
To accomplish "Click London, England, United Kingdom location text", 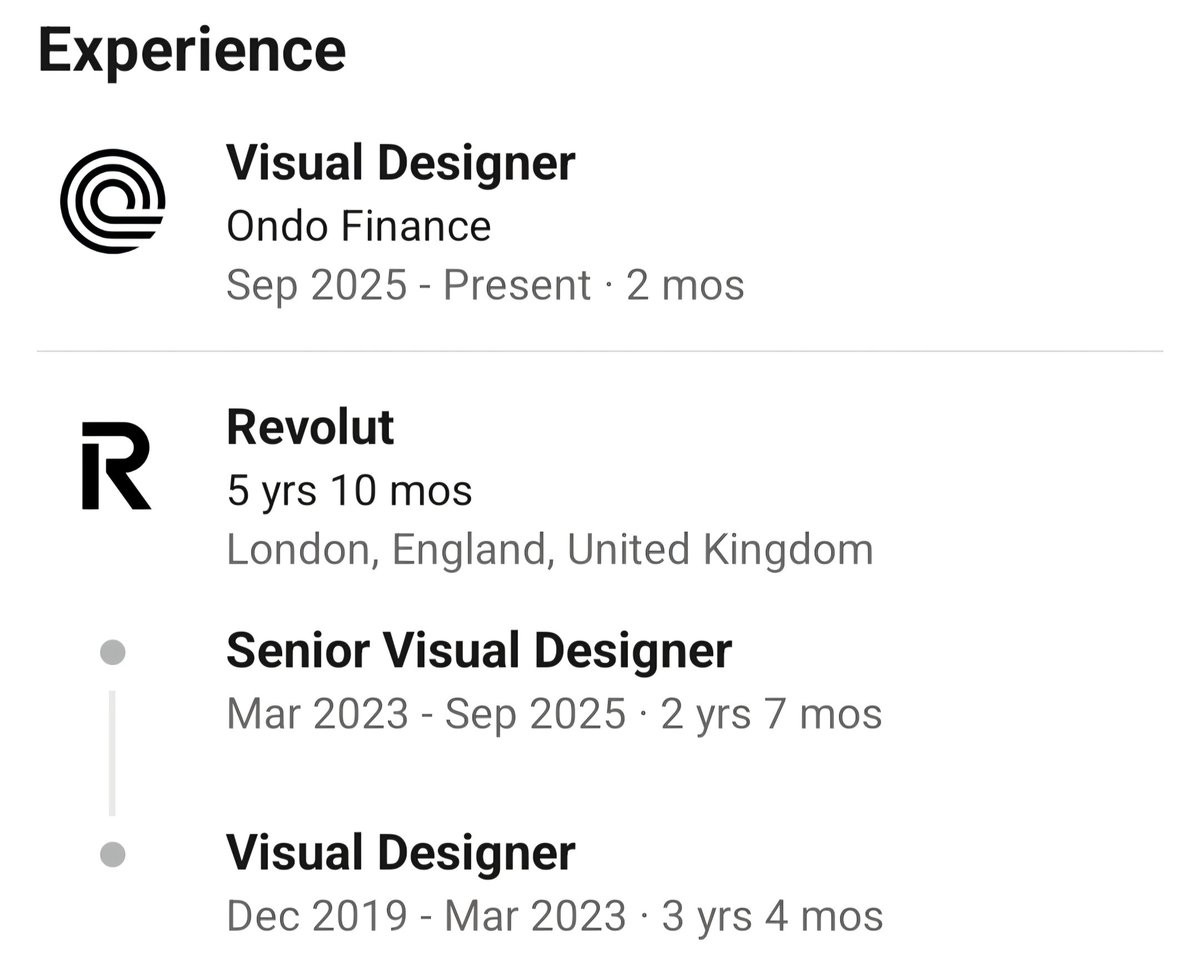I will [549, 550].
